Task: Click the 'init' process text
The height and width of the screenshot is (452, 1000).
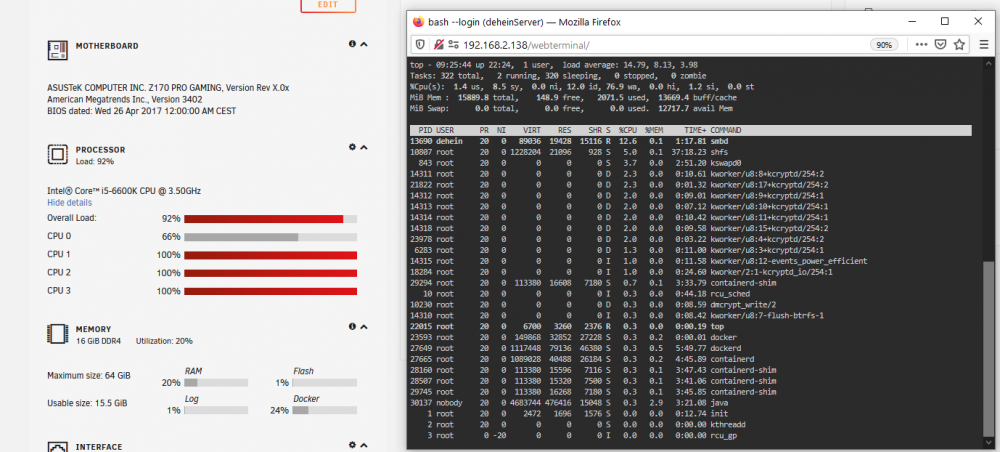Action: pos(719,414)
